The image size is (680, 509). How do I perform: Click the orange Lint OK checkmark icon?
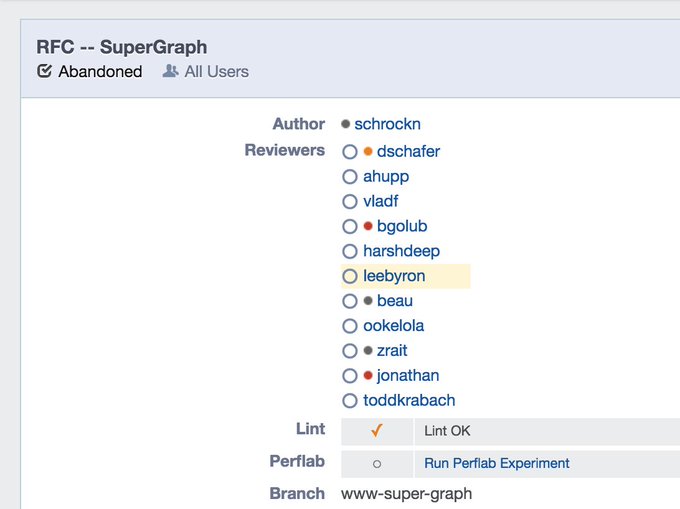pyautogui.click(x=376, y=431)
